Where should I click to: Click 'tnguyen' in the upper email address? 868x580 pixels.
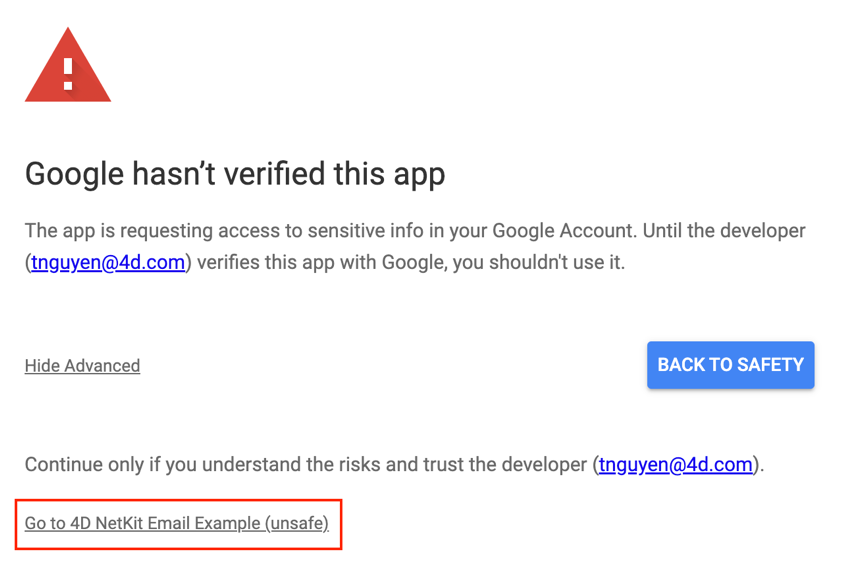[66, 262]
